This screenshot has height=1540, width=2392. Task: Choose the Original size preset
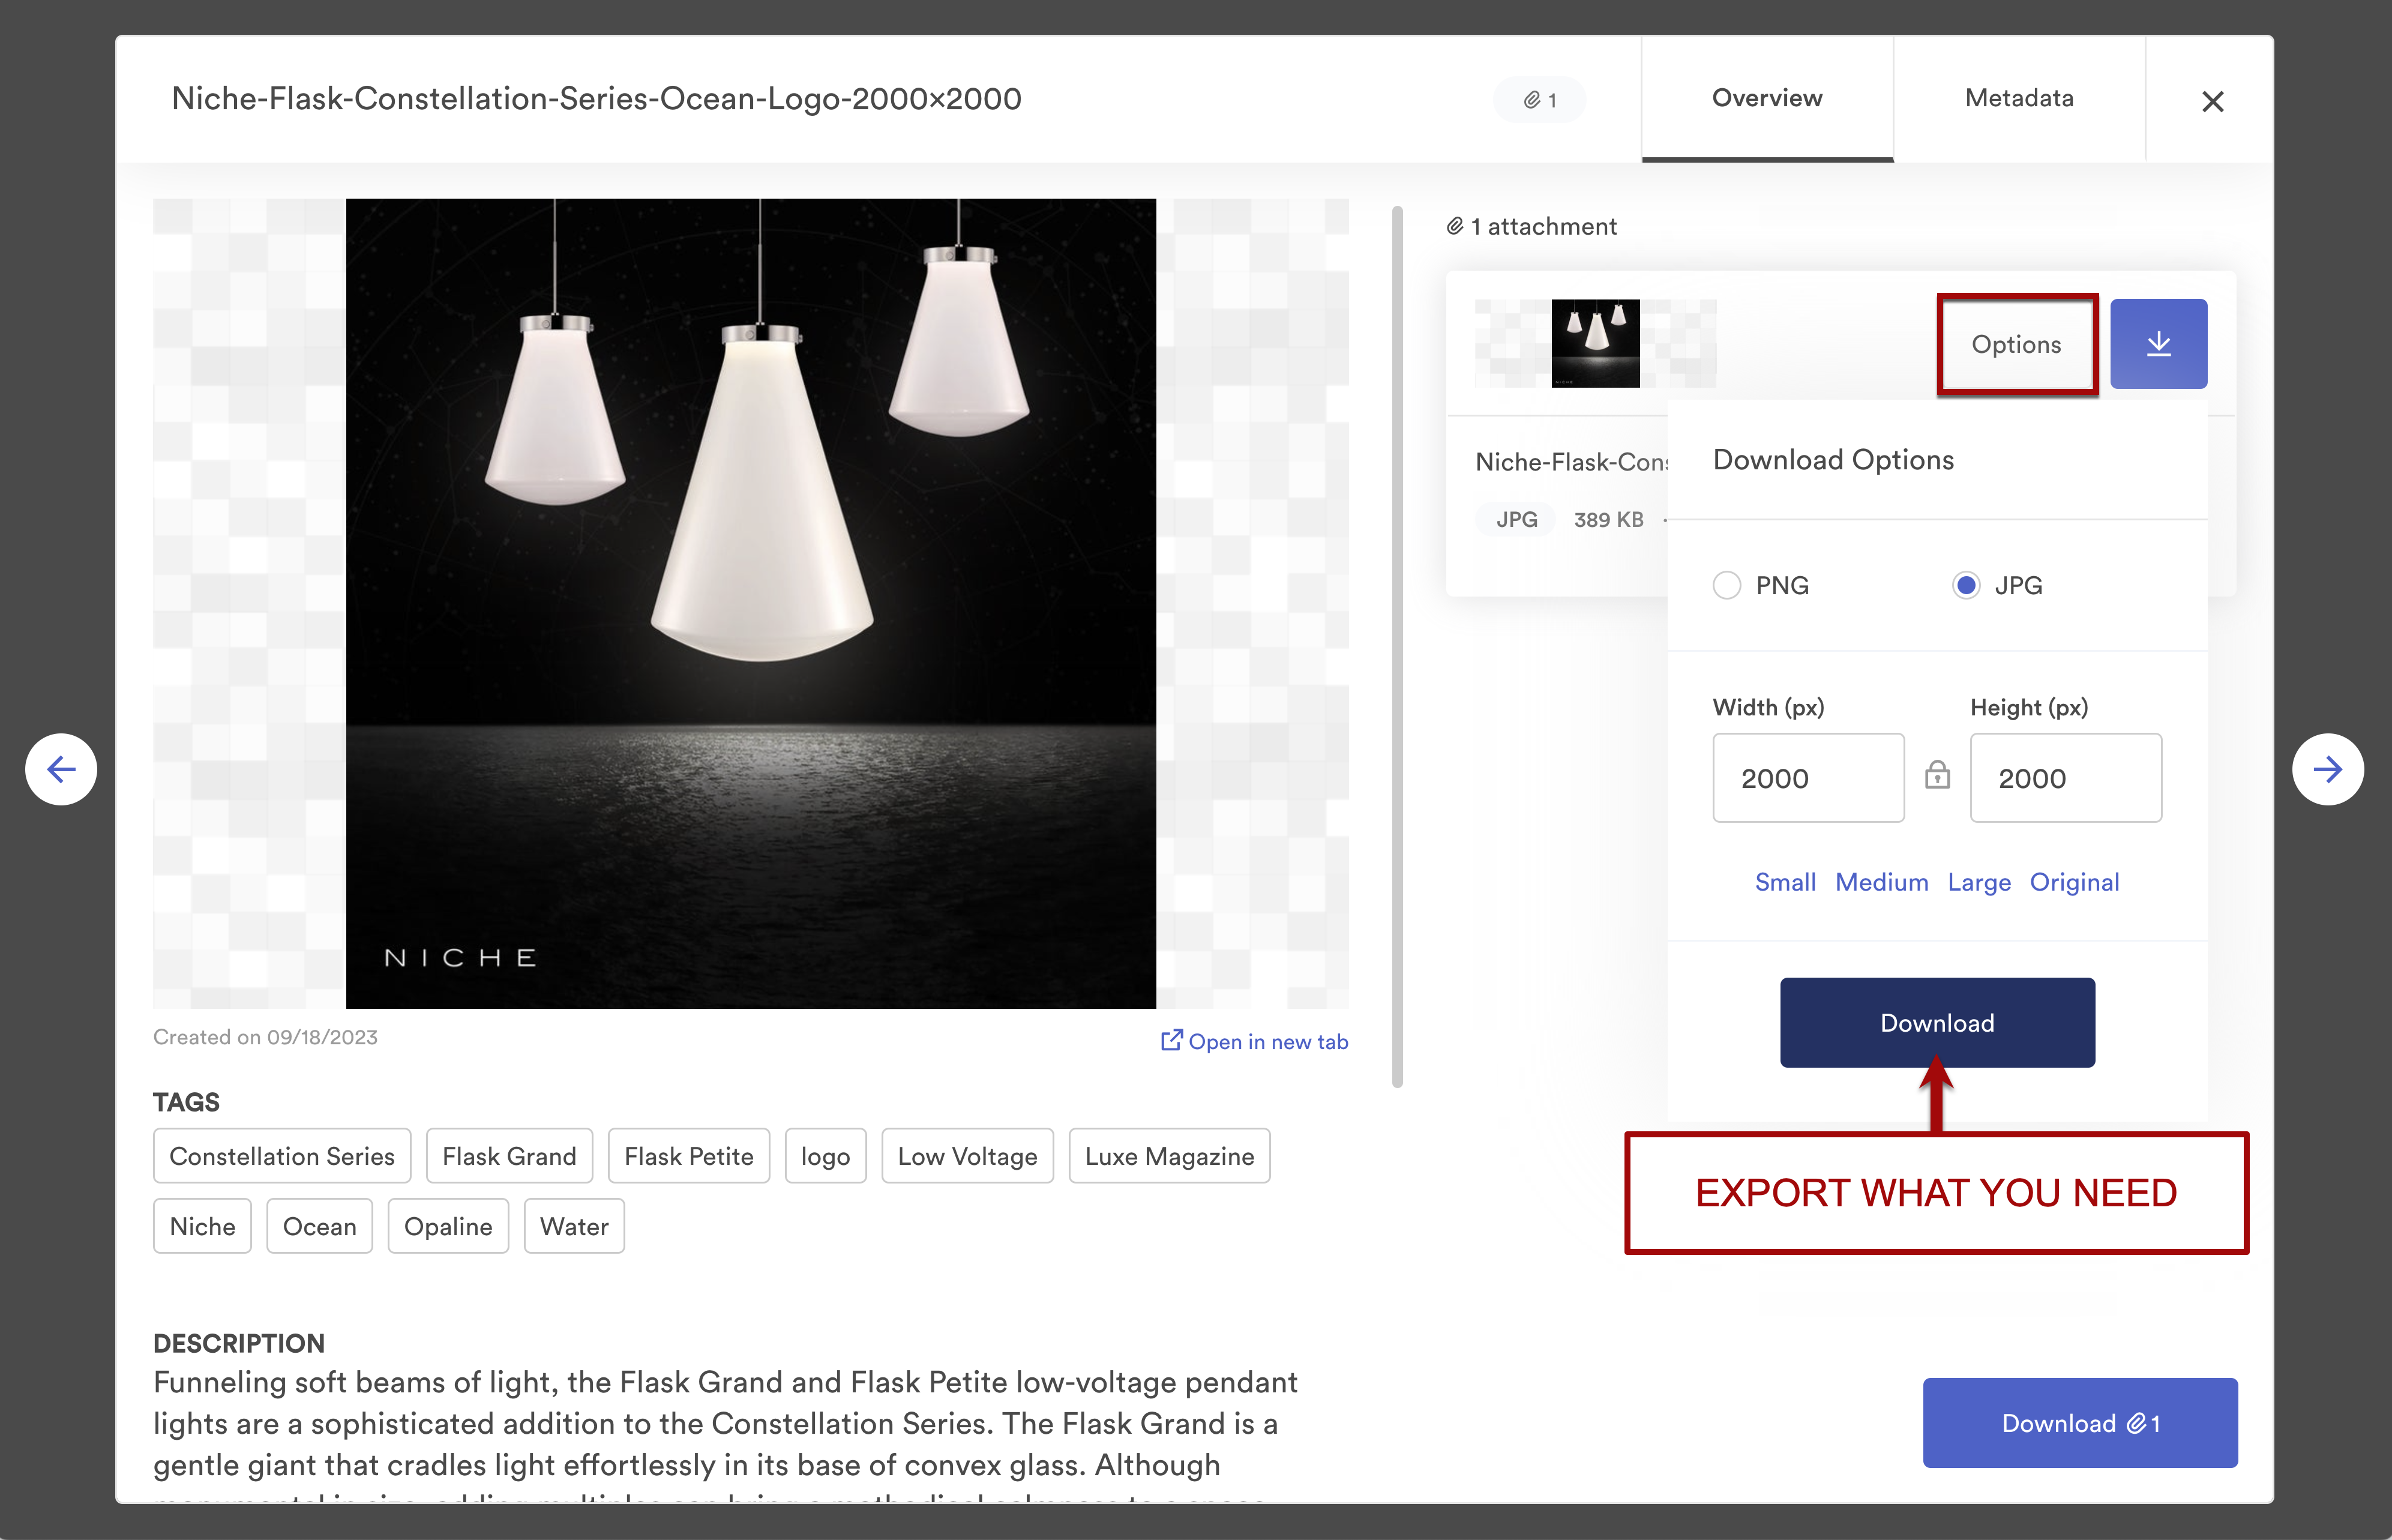(2074, 882)
